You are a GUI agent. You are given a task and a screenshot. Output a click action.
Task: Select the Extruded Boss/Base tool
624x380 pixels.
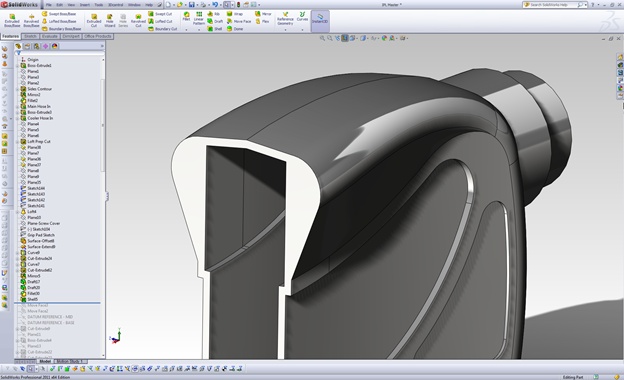point(12,20)
